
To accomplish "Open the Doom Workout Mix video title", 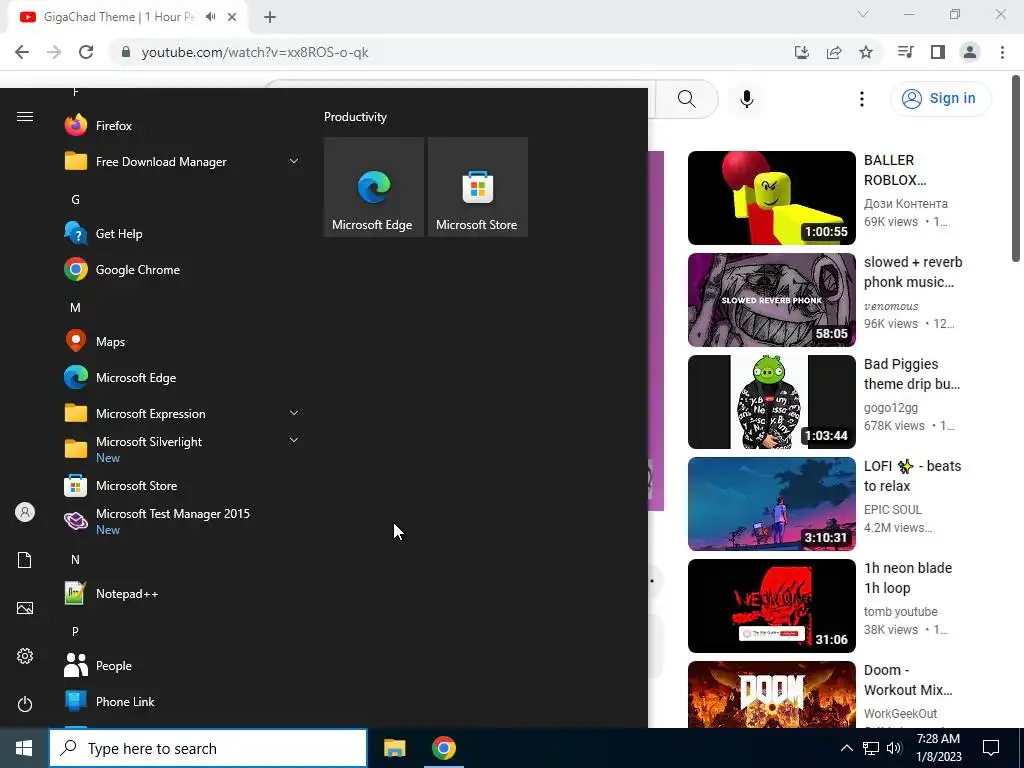I will point(908,680).
